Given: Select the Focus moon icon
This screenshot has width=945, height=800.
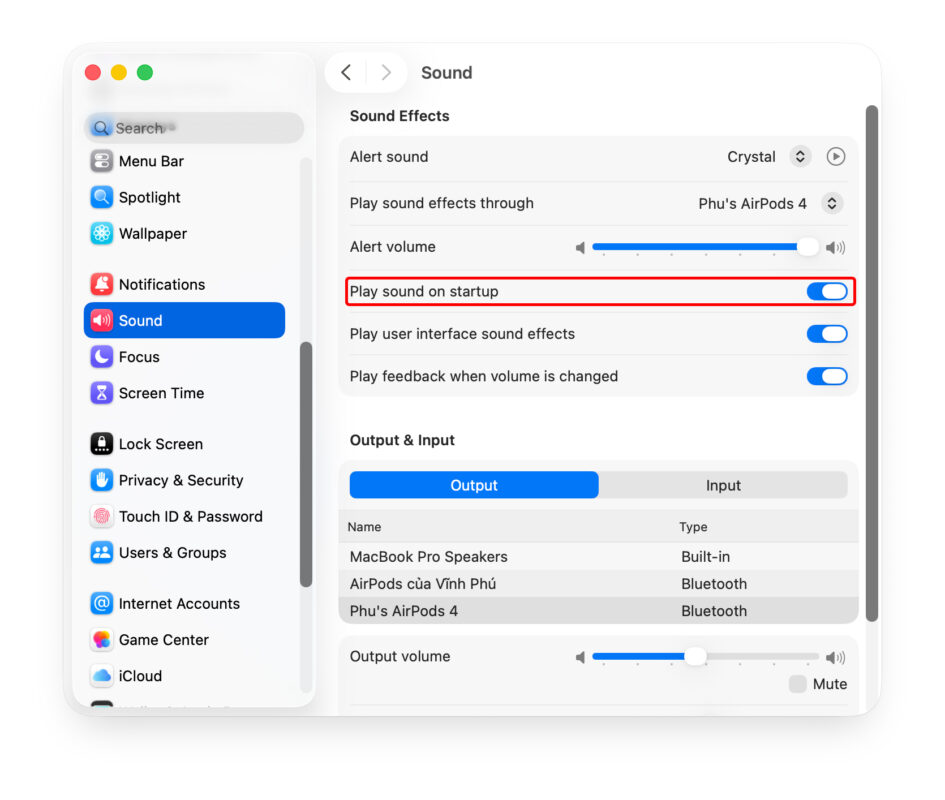Looking at the screenshot, I should point(101,357).
